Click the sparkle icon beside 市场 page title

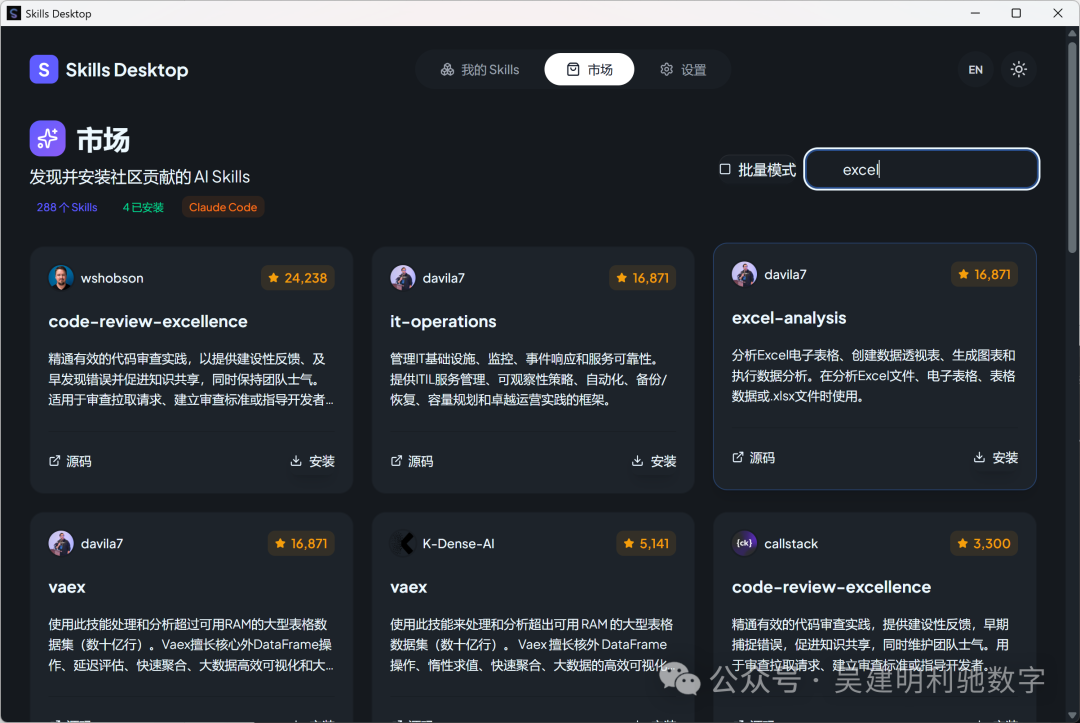click(47, 138)
